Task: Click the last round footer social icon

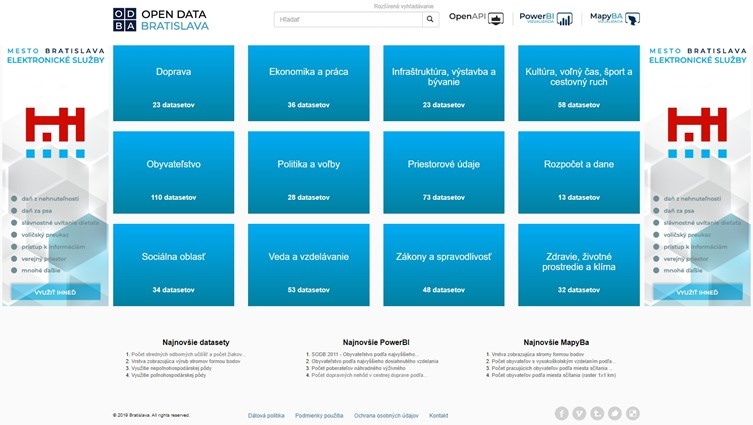Action: coord(632,413)
